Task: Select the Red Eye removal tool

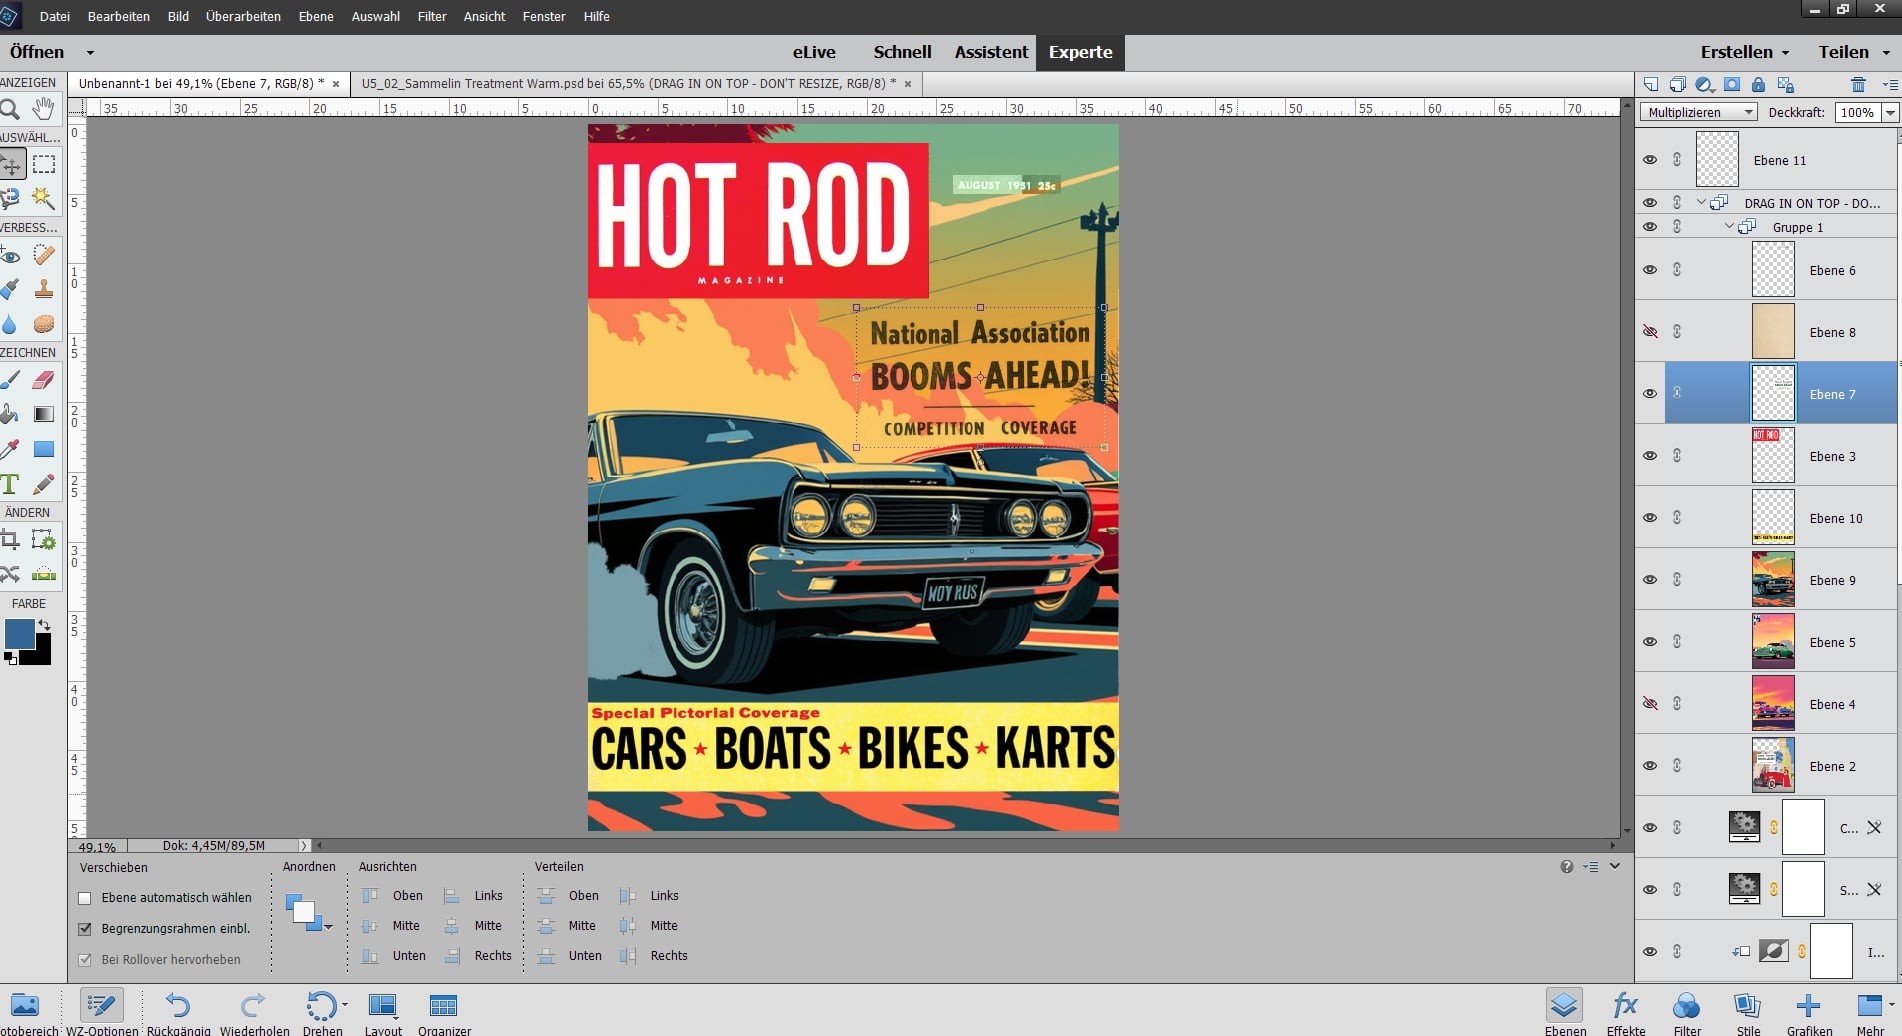Action: 10,256
